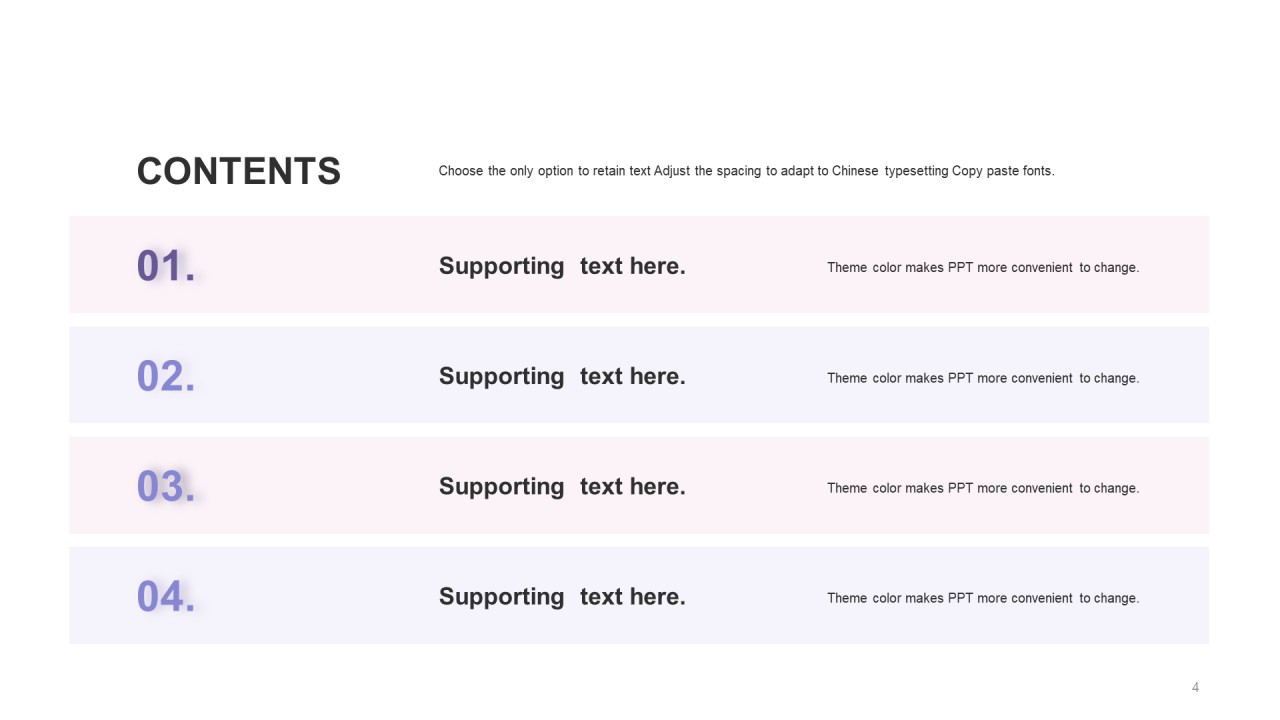
Task: Click the 03. number label
Action: (166, 486)
